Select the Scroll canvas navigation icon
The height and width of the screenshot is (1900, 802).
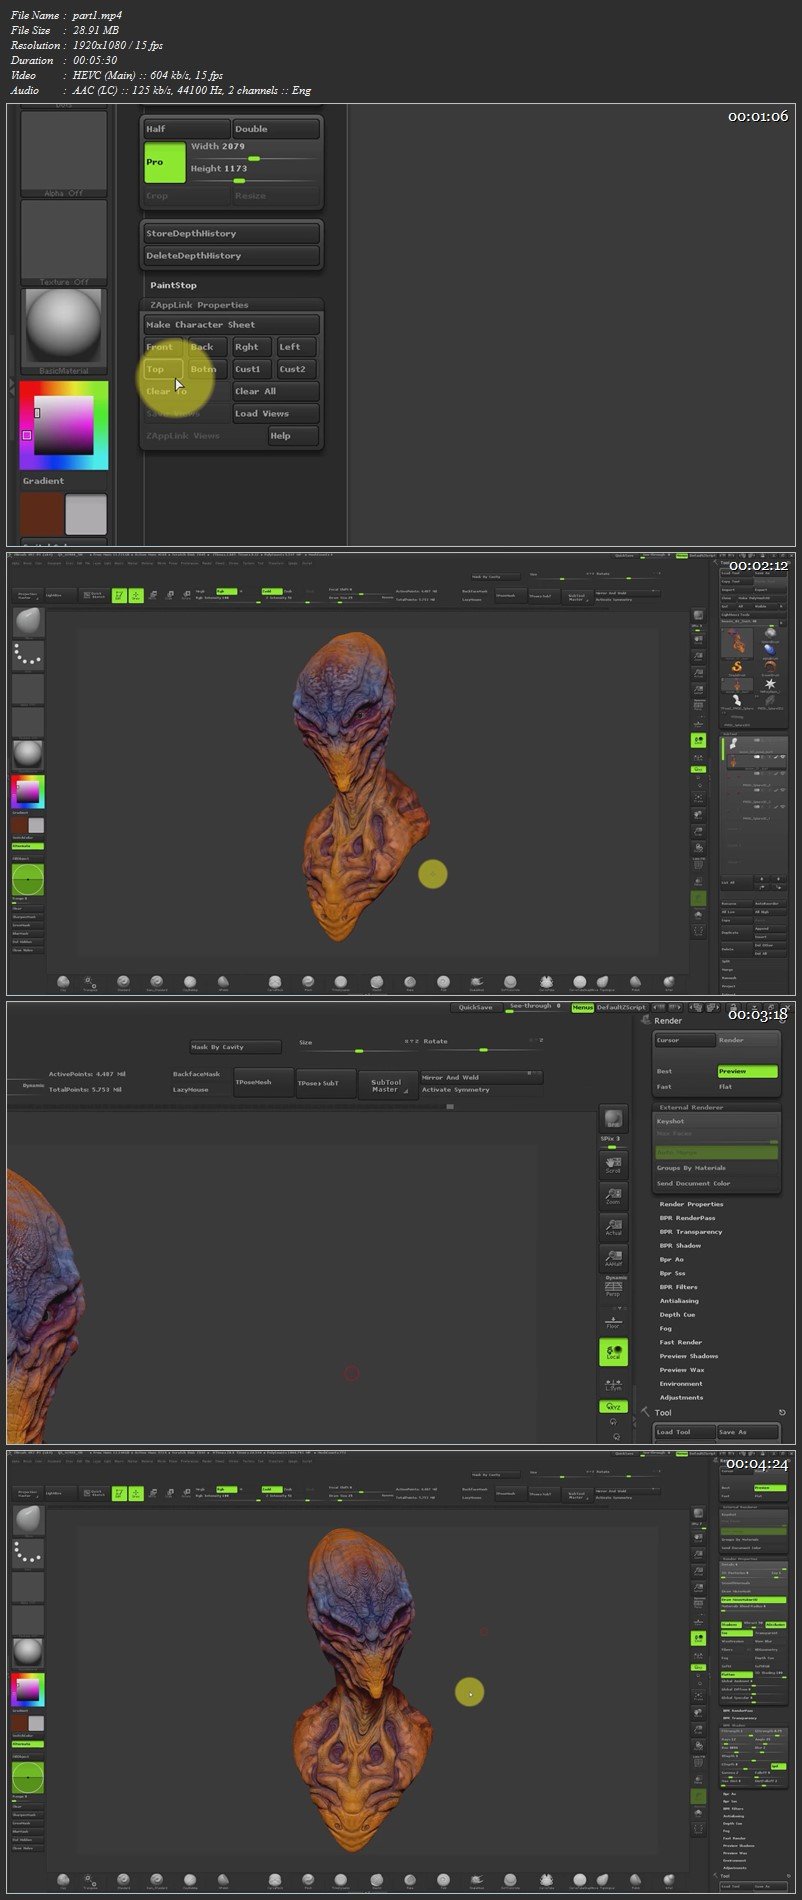[613, 1162]
